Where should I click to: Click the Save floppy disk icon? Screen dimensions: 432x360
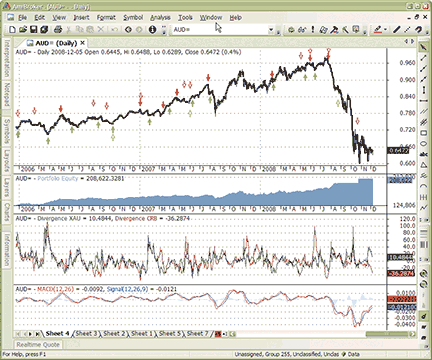pos(33,30)
